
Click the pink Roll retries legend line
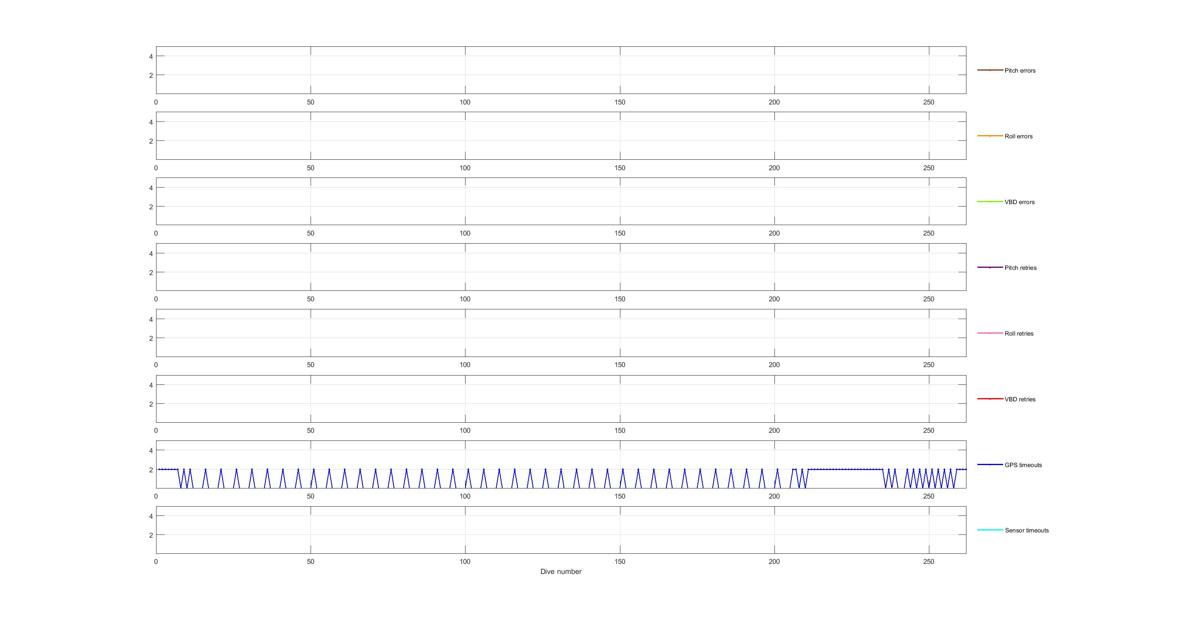tap(990, 333)
